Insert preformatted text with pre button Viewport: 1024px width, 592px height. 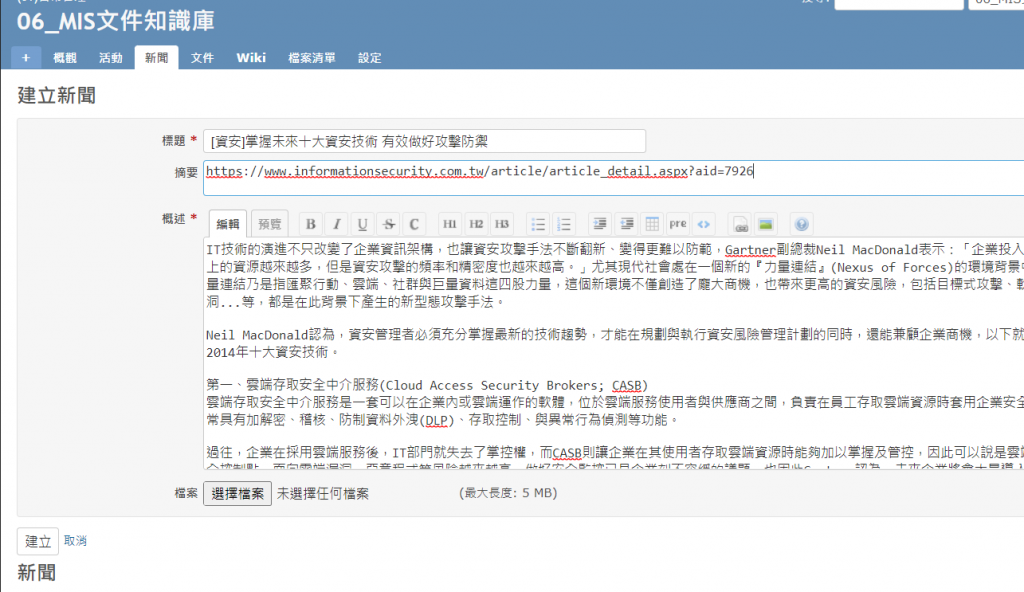pyautogui.click(x=678, y=224)
